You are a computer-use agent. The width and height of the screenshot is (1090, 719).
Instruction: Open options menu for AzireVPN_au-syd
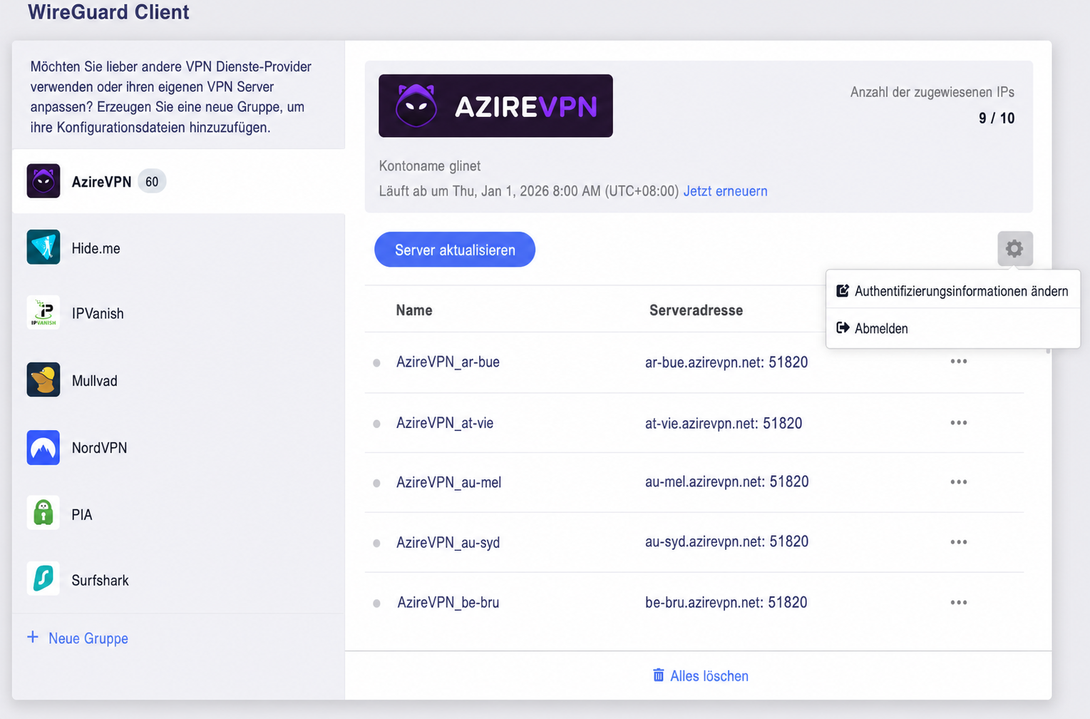coord(959,542)
